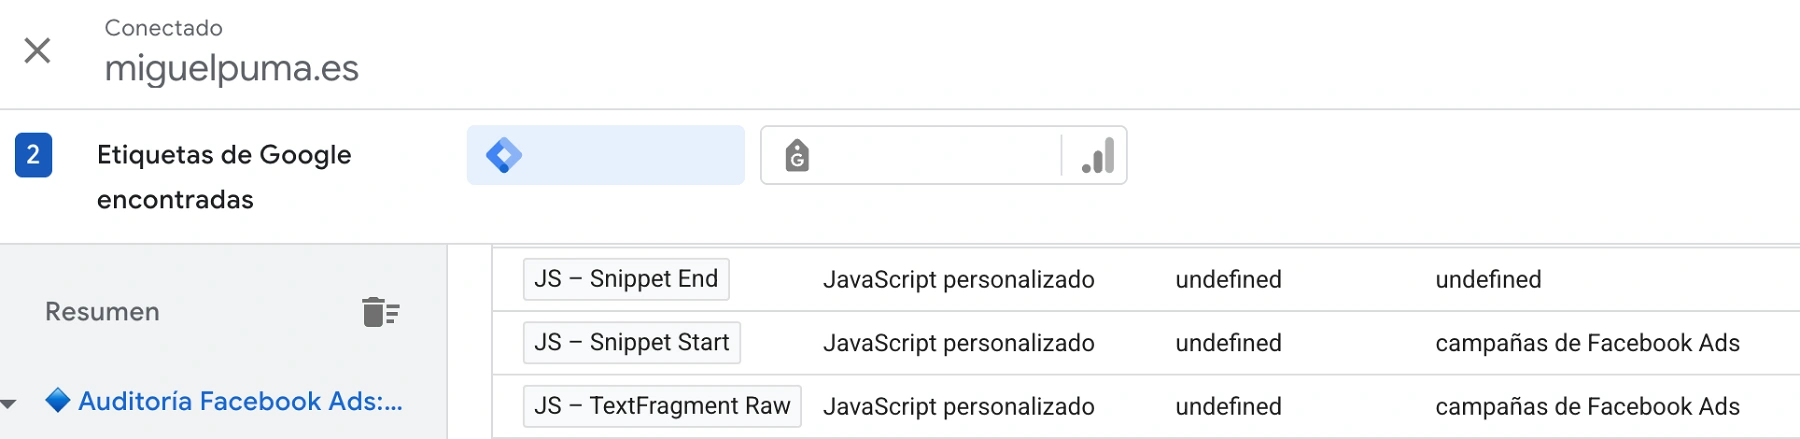Click the Etiquetas de Google encontradas label
Screen dimensions: 1800x439
tap(224, 176)
